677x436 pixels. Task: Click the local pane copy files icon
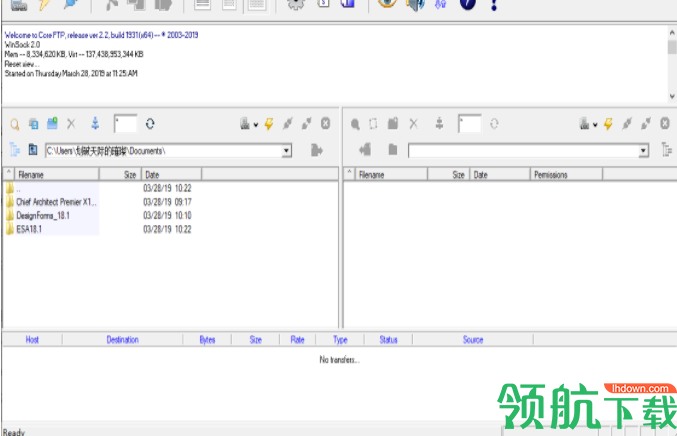point(33,124)
